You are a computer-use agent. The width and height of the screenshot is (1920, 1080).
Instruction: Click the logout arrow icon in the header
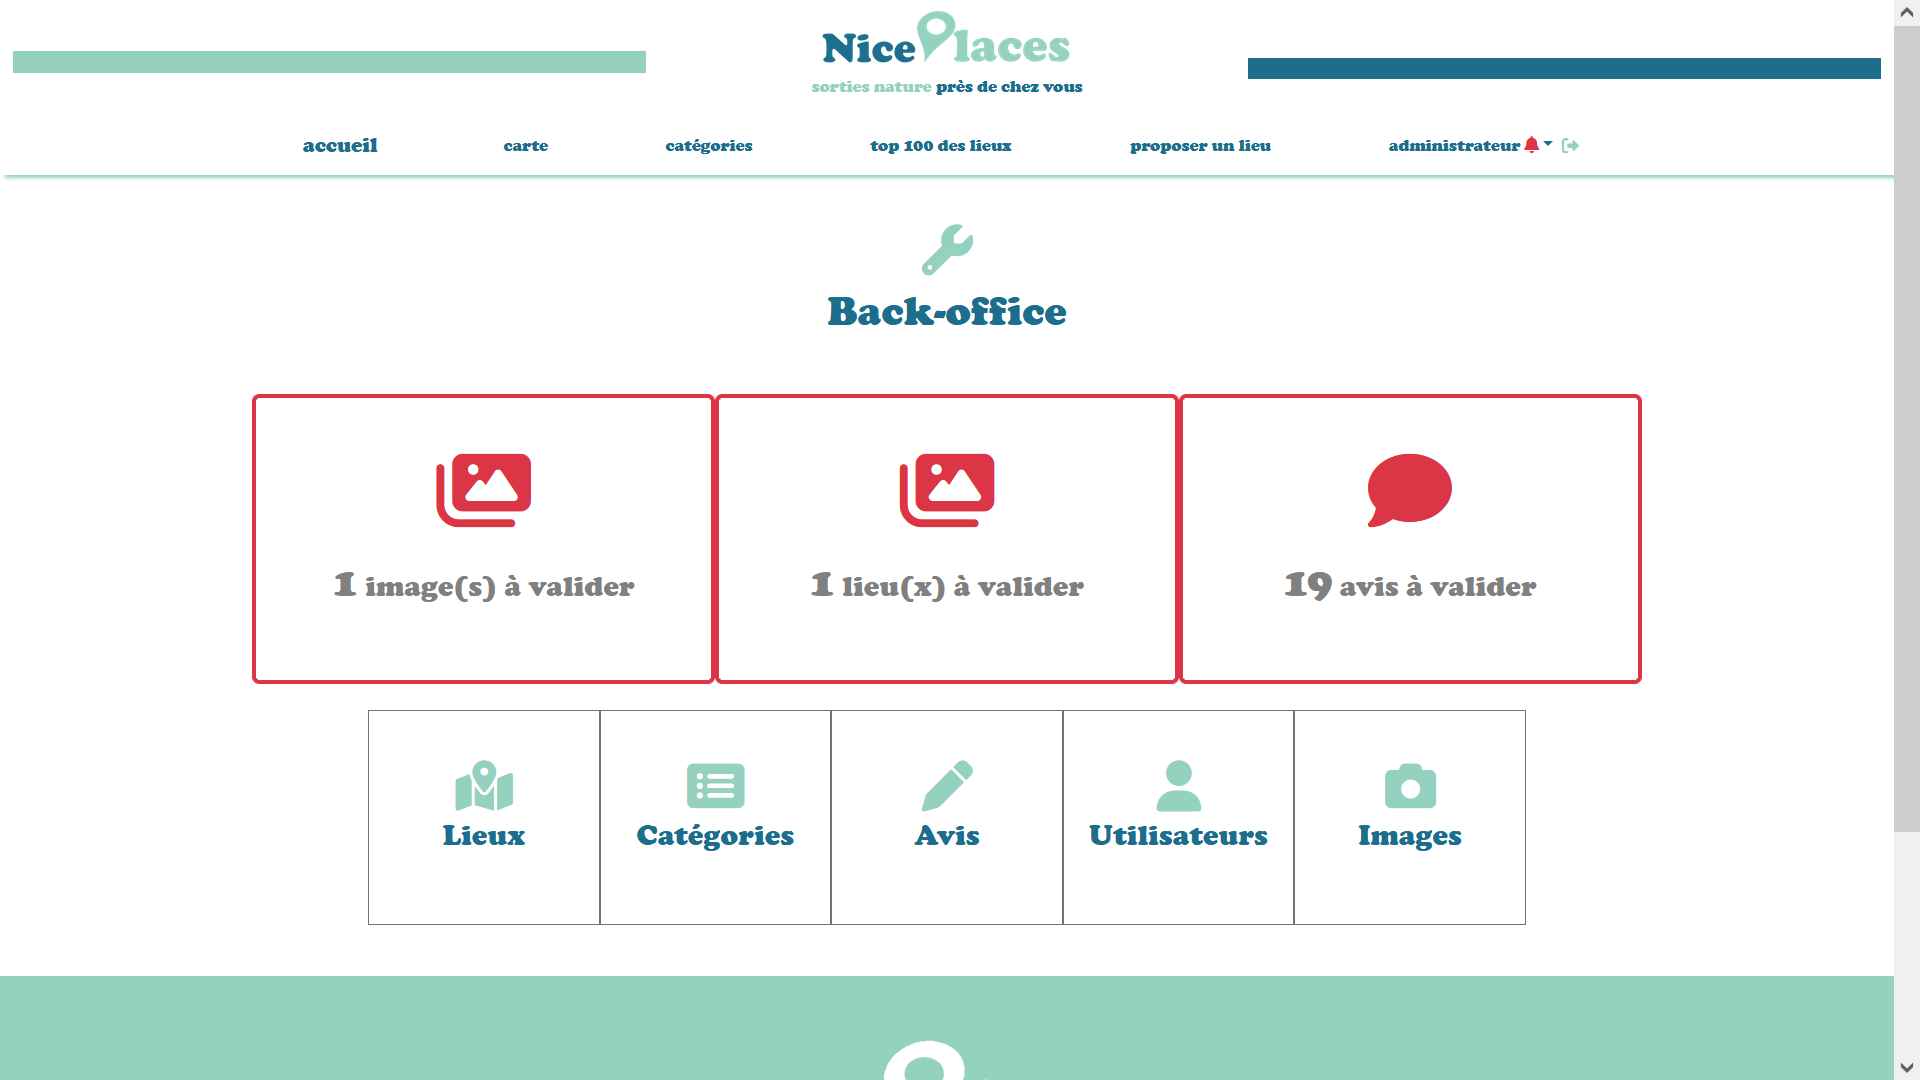pyautogui.click(x=1570, y=145)
